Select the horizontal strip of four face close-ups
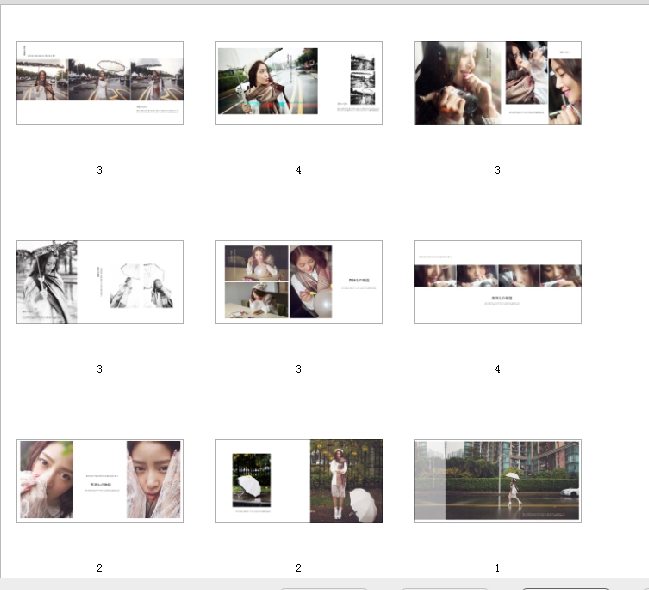This screenshot has height=590, width=649. (x=498, y=282)
